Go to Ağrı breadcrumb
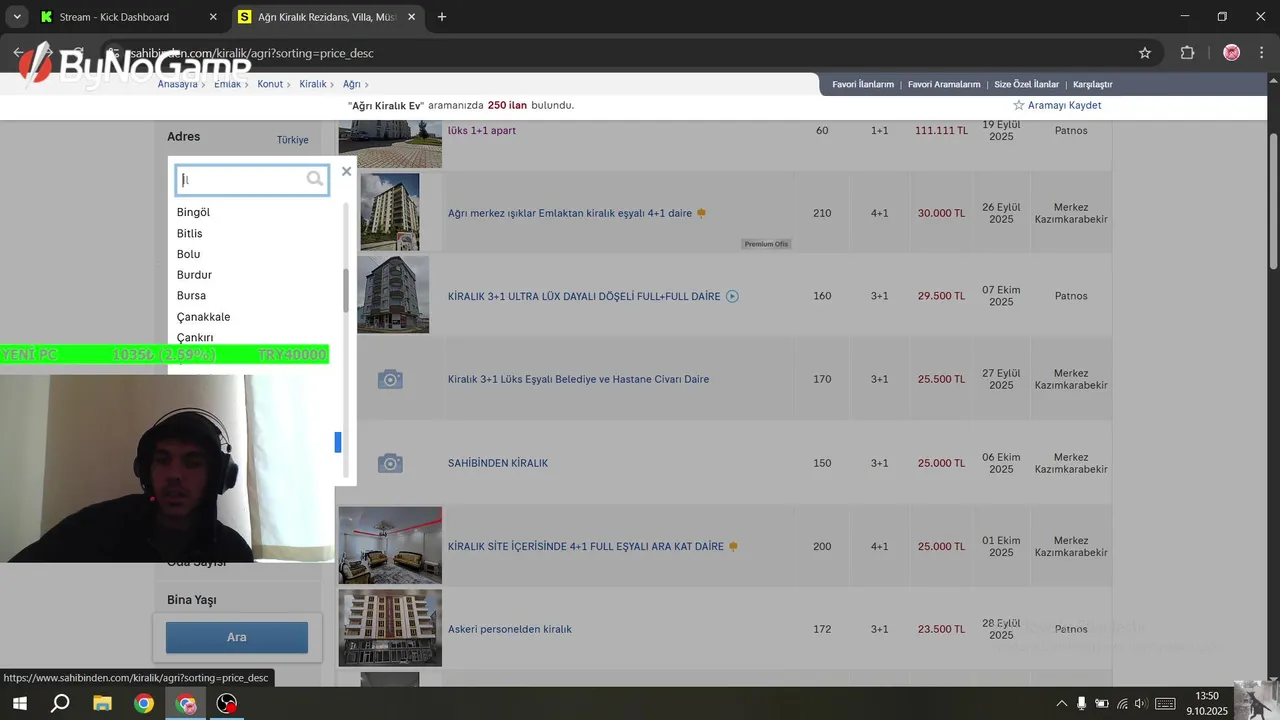Viewport: 1280px width, 720px height. point(352,84)
